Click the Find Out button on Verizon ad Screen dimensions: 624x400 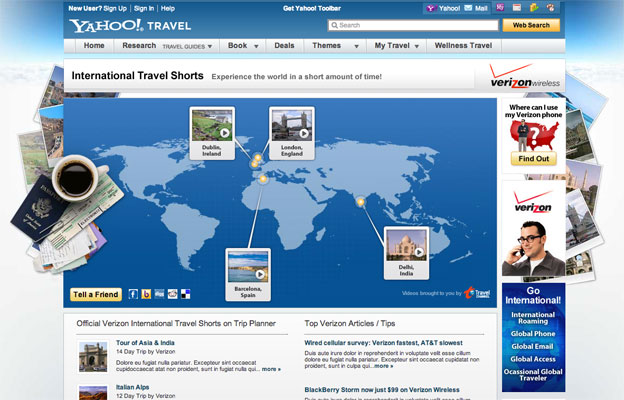click(x=533, y=158)
